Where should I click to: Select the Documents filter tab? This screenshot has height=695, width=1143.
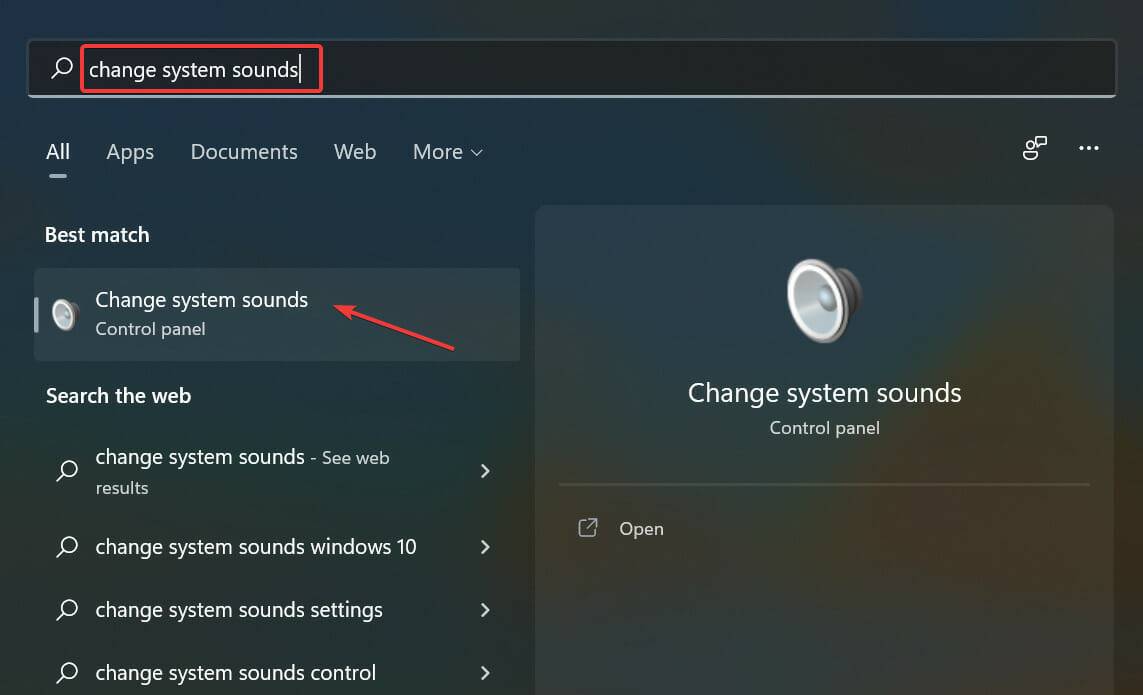tap(243, 152)
